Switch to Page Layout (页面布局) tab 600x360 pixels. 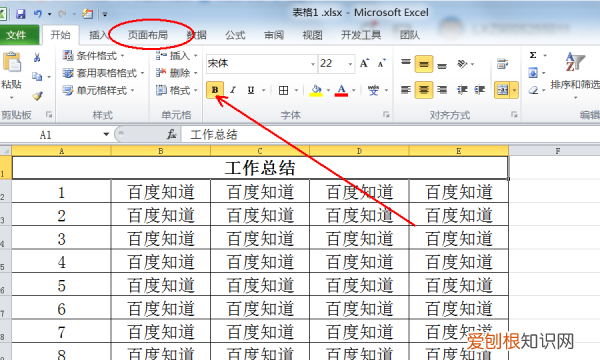click(x=148, y=35)
